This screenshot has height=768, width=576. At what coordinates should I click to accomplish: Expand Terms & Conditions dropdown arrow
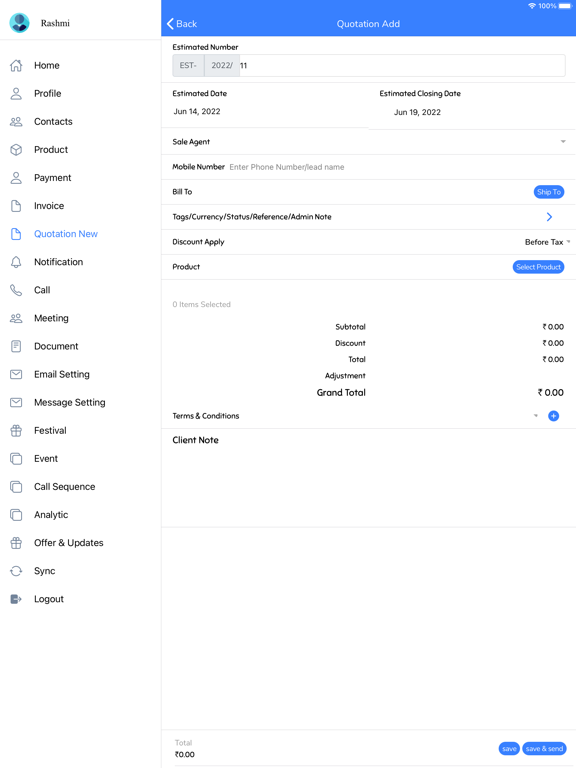click(x=536, y=416)
